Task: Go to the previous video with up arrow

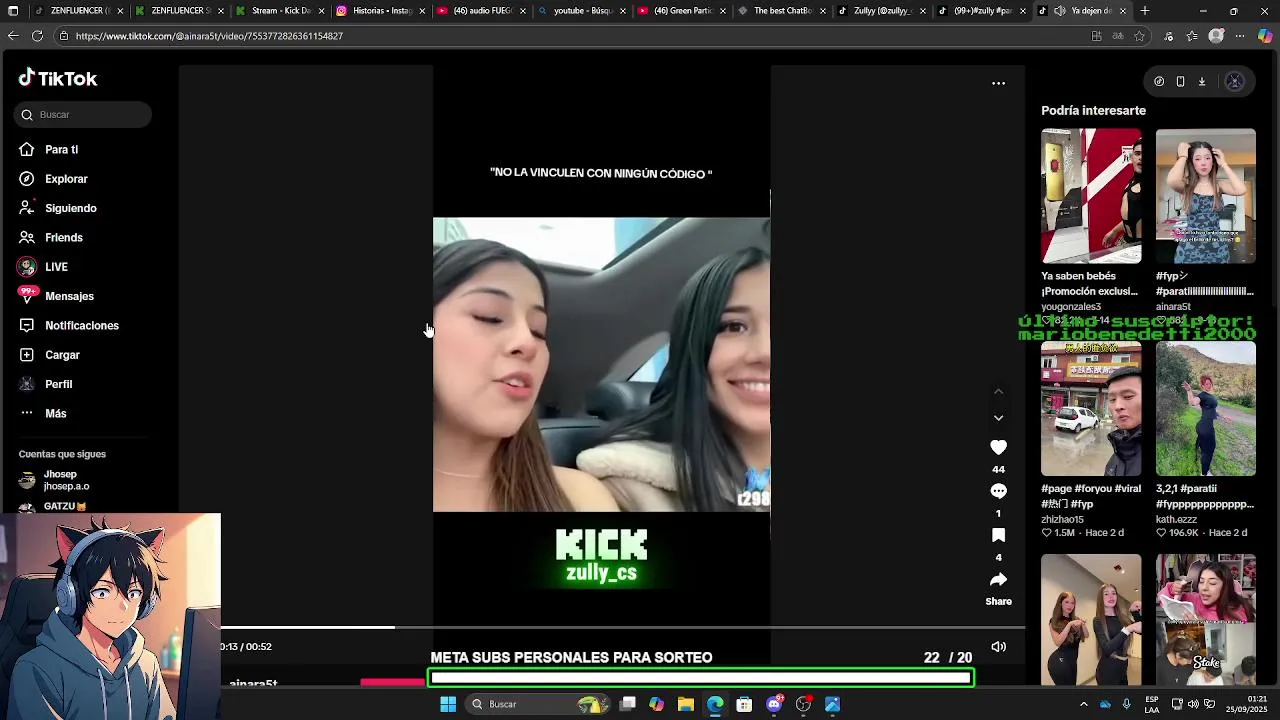Action: [x=998, y=391]
